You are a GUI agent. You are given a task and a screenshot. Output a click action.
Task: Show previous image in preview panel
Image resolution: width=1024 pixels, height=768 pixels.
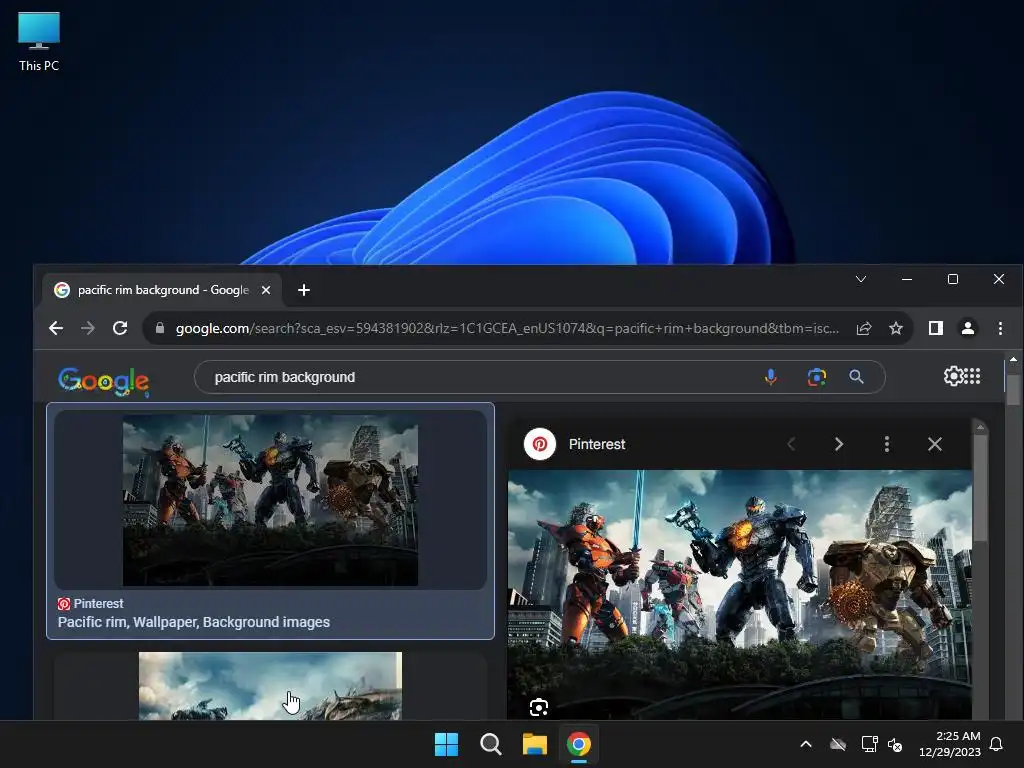[792, 444]
